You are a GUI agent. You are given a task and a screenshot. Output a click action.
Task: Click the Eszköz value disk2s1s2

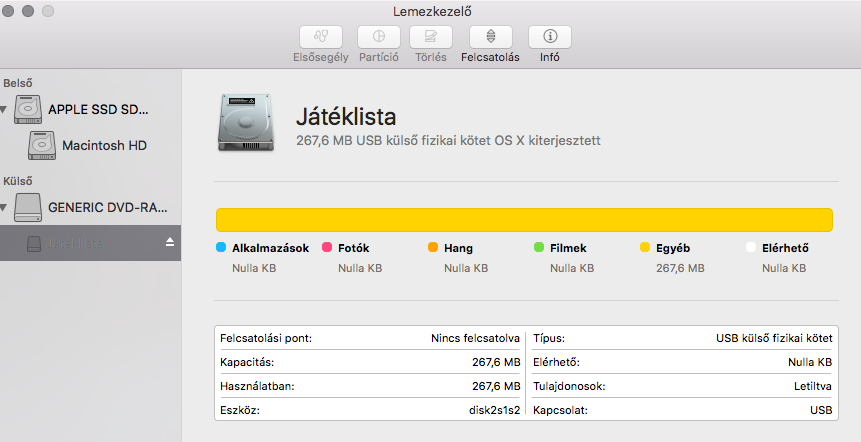pos(492,410)
